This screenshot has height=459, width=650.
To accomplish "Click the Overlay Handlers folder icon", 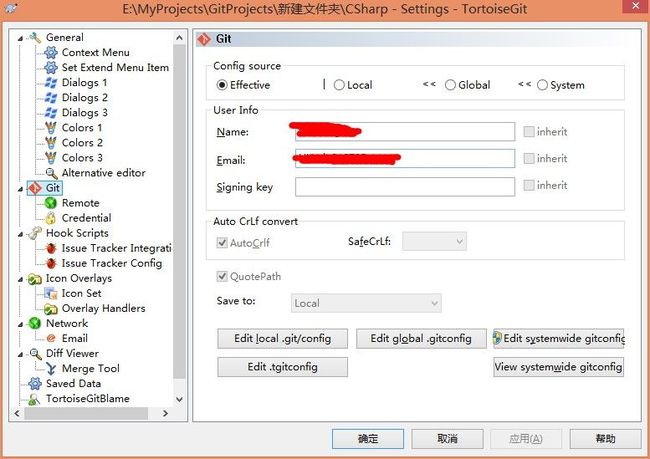I will (x=51, y=308).
